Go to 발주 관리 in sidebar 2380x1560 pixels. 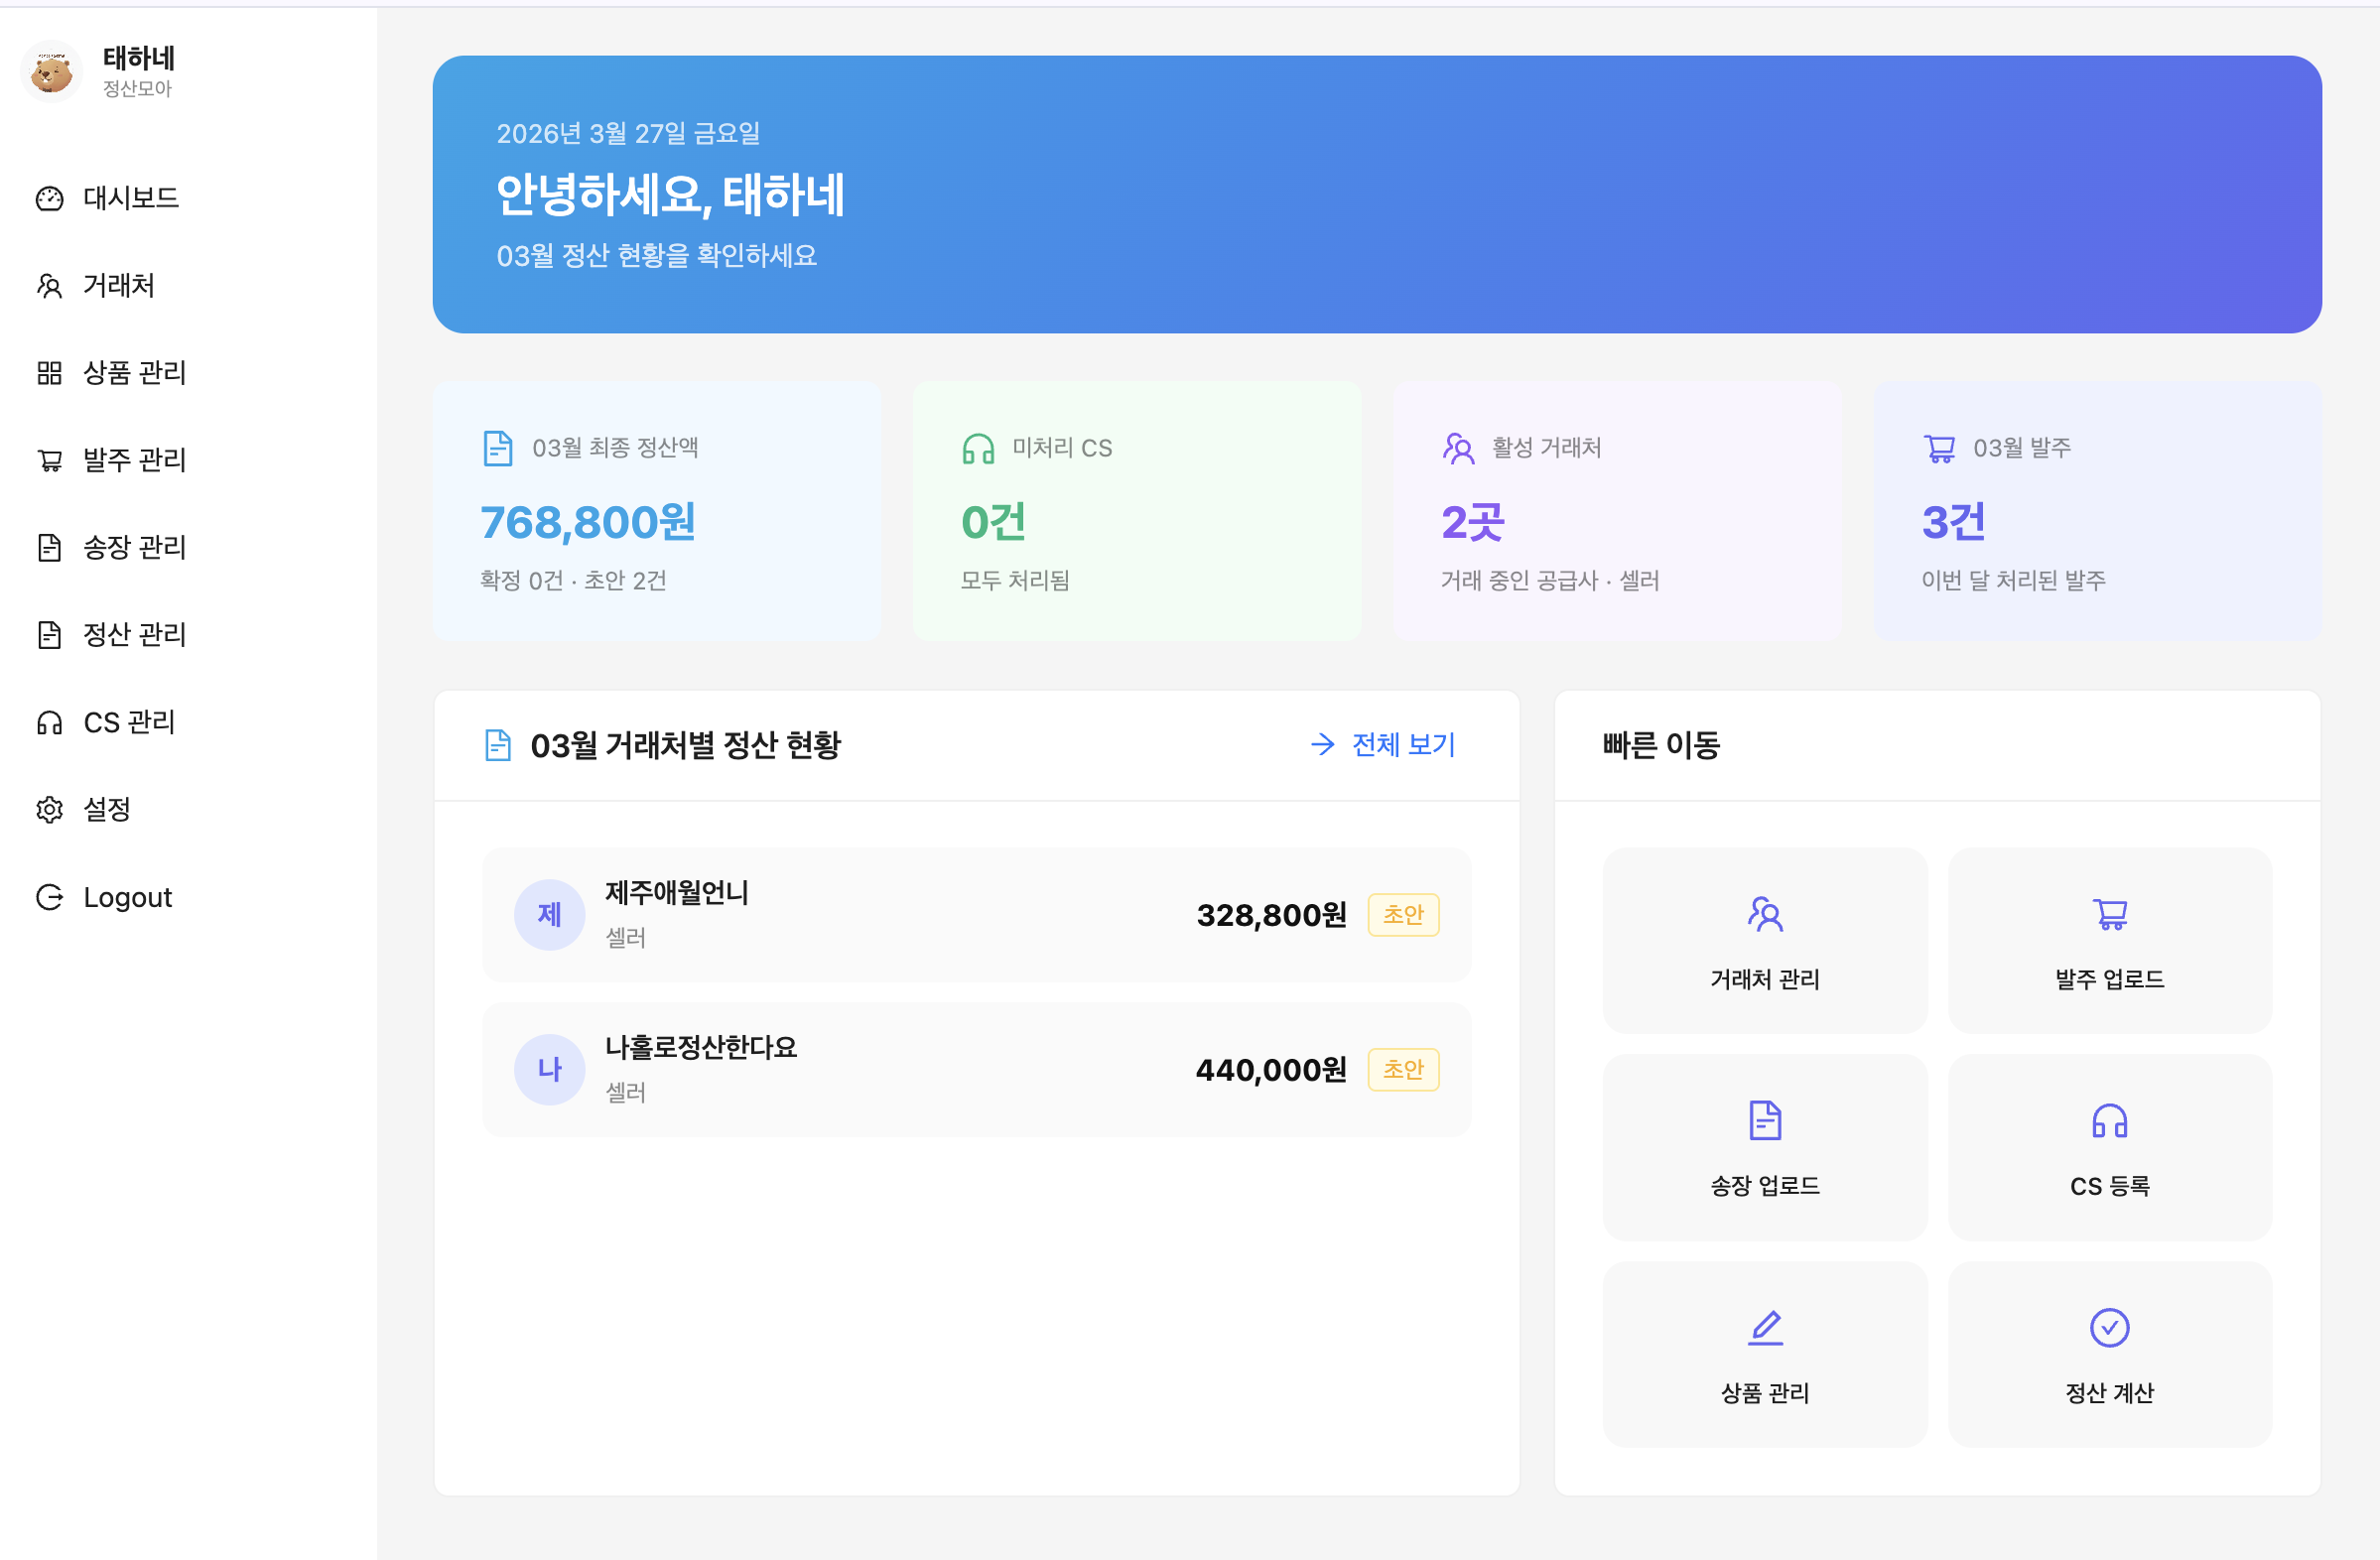tap(134, 460)
